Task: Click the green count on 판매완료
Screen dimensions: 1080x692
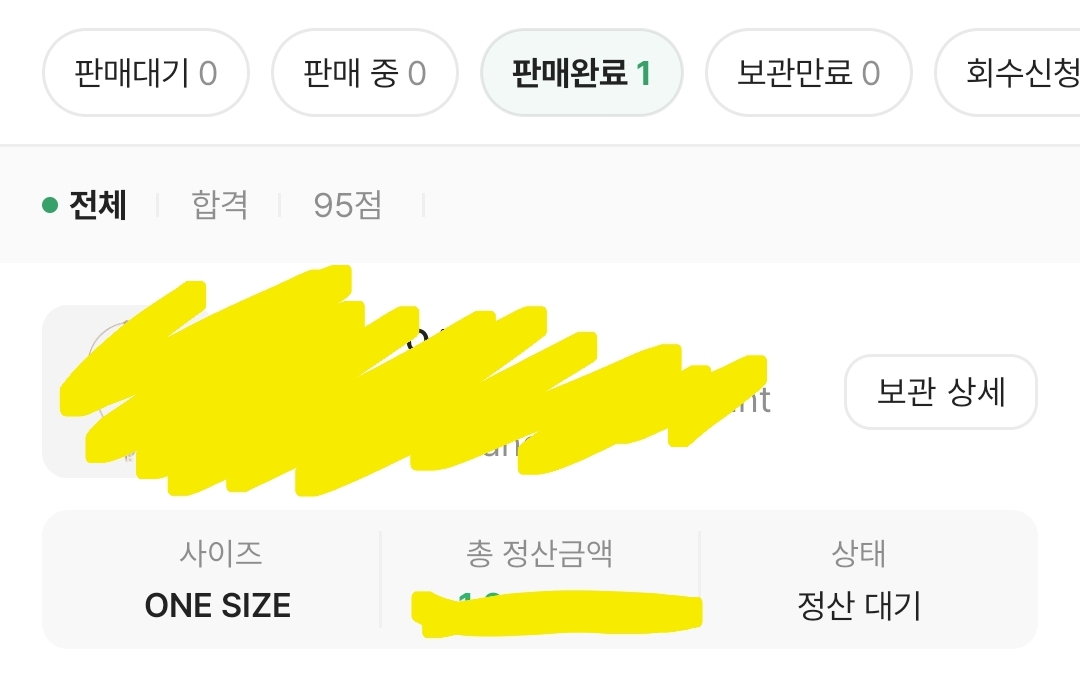Action: point(643,73)
